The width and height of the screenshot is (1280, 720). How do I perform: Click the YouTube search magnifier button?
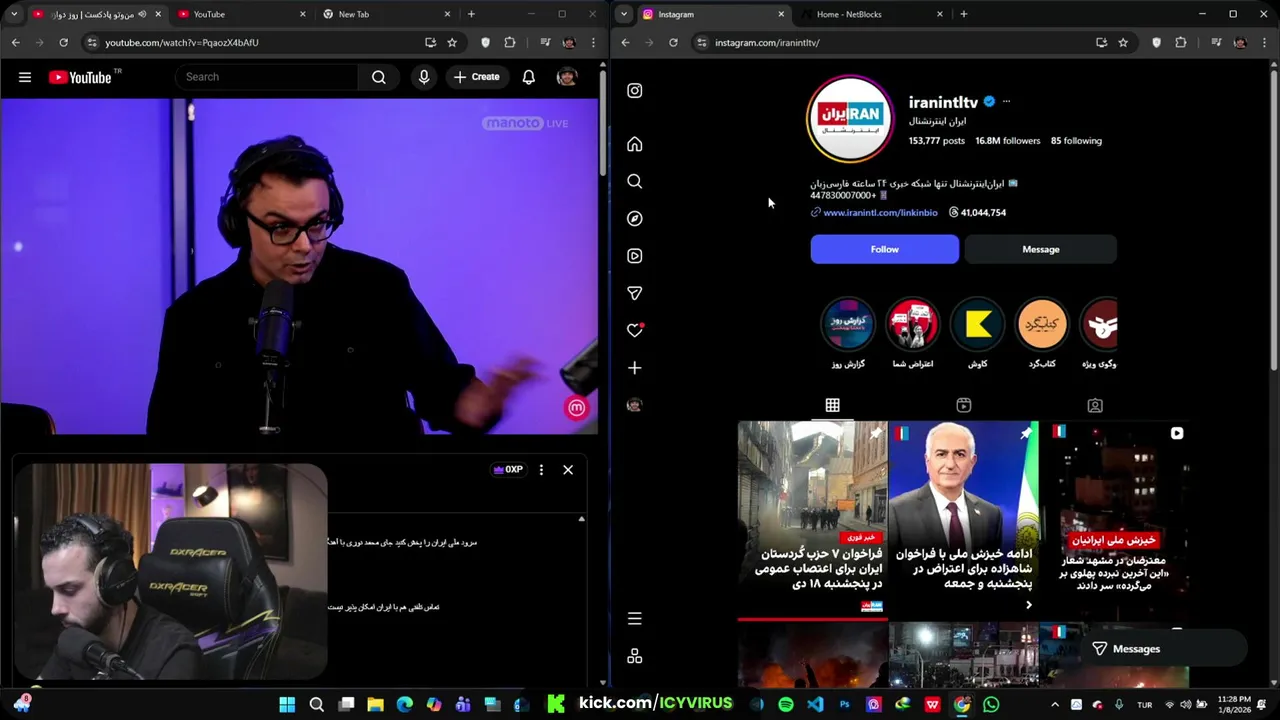379,77
